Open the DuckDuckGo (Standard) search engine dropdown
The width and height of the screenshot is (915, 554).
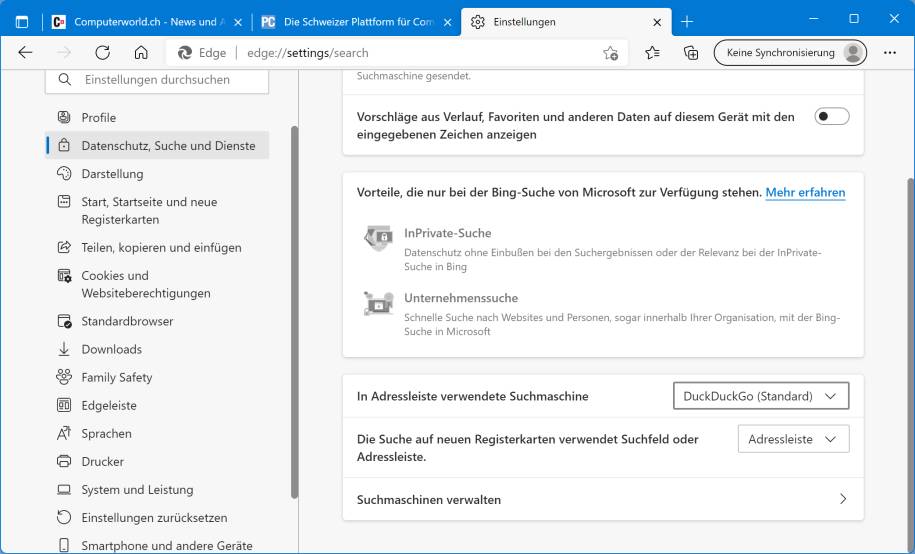(x=761, y=396)
